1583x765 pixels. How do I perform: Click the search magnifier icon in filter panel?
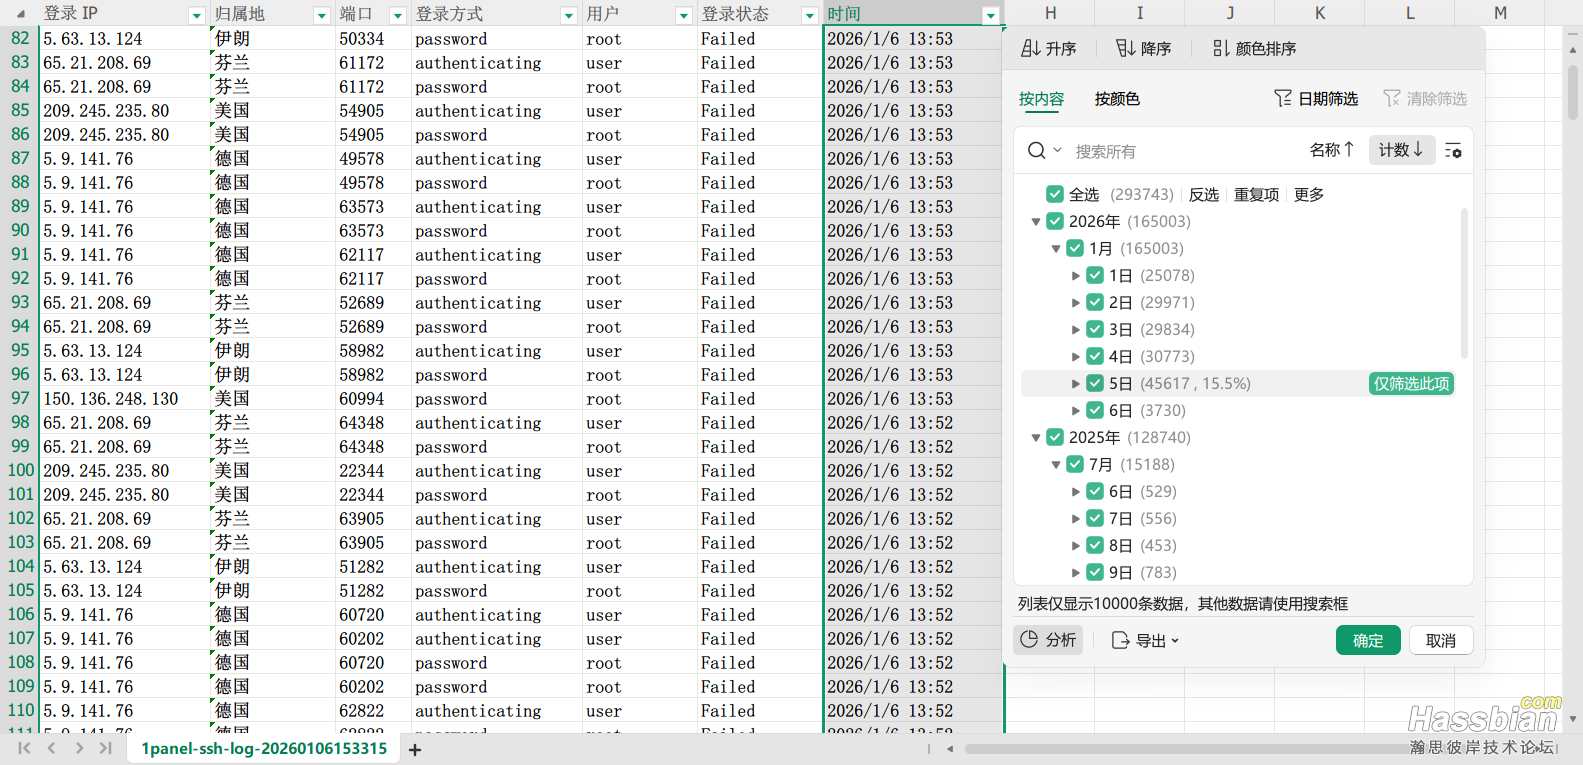pyautogui.click(x=1037, y=151)
